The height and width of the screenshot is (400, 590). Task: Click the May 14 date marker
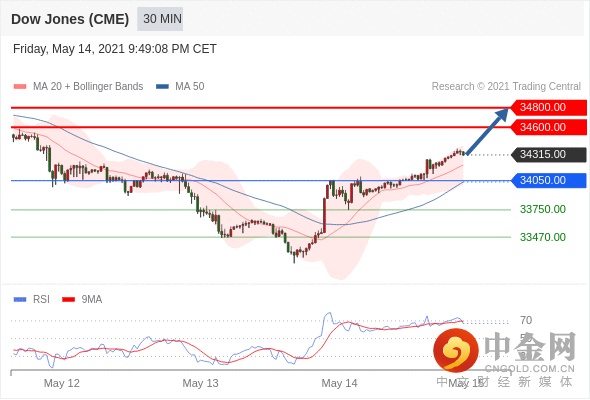click(339, 383)
